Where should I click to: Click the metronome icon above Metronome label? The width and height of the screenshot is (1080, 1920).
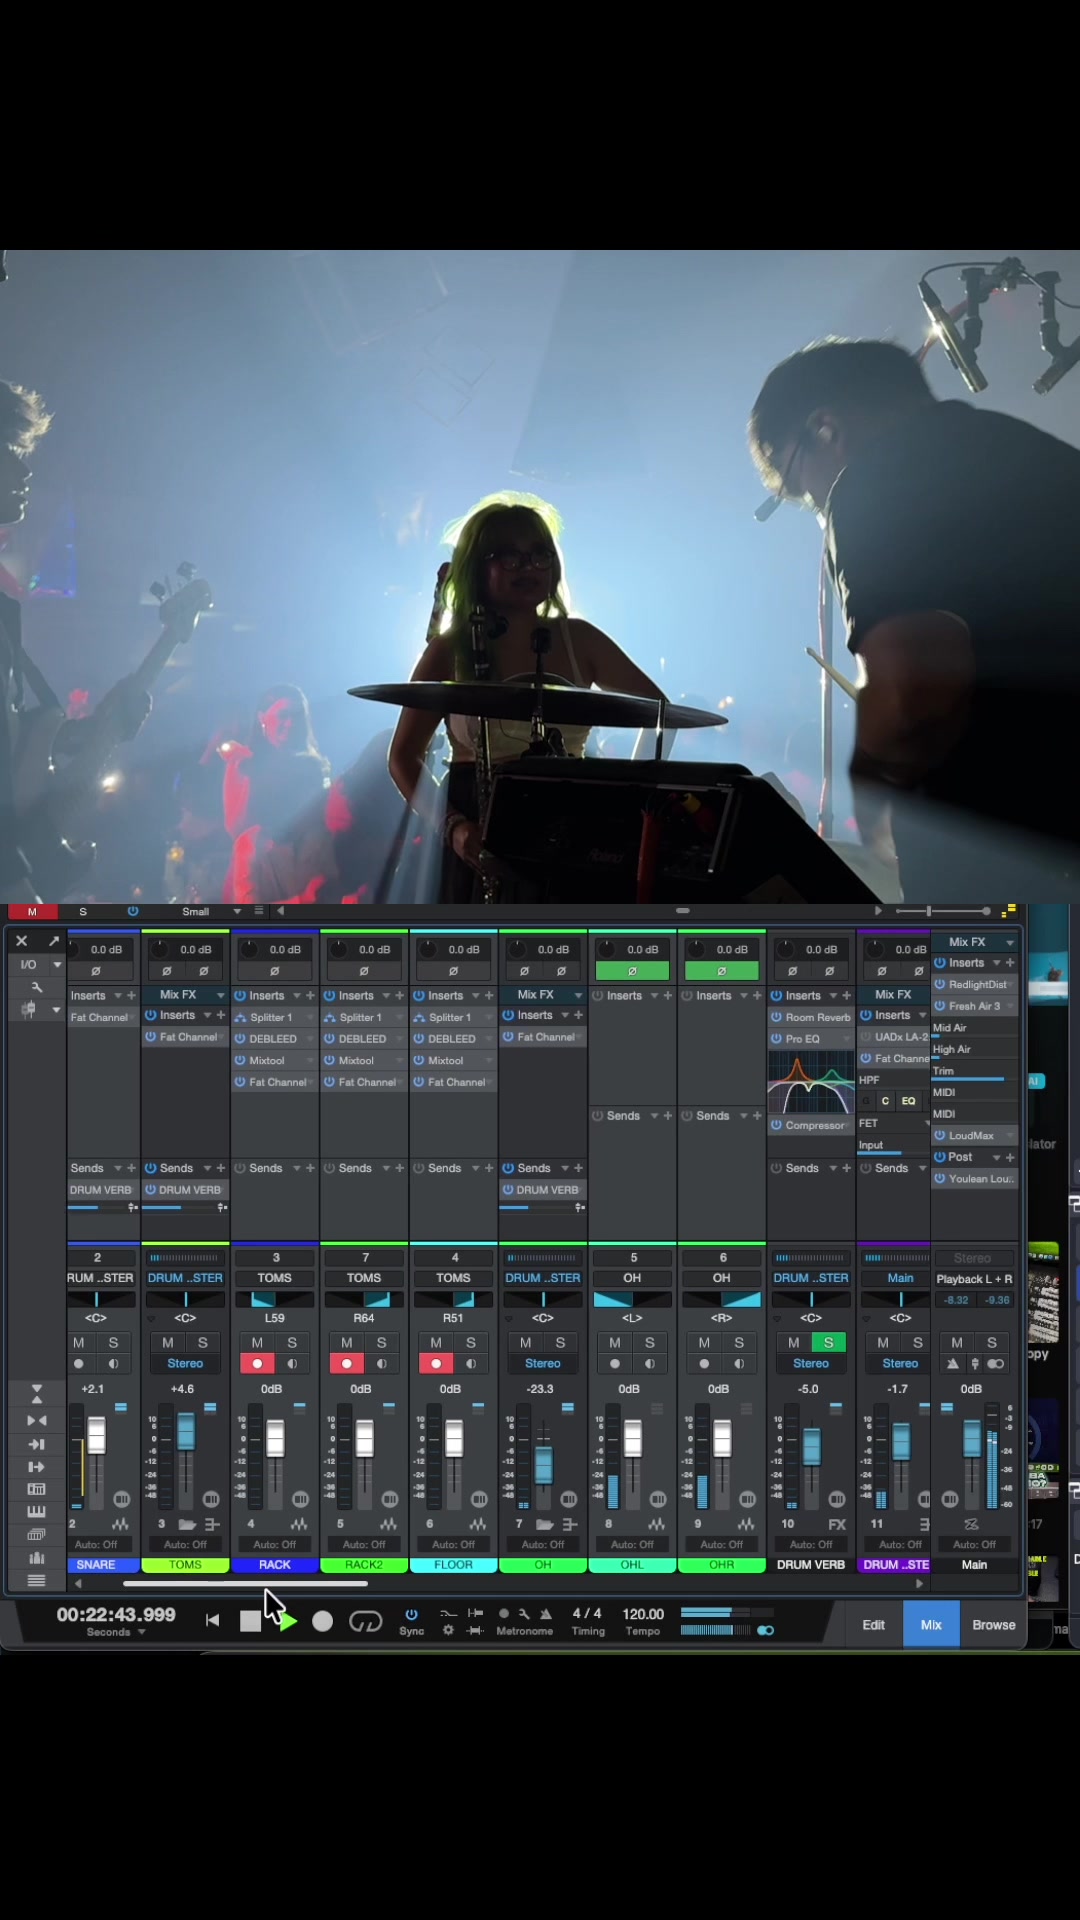point(546,1614)
